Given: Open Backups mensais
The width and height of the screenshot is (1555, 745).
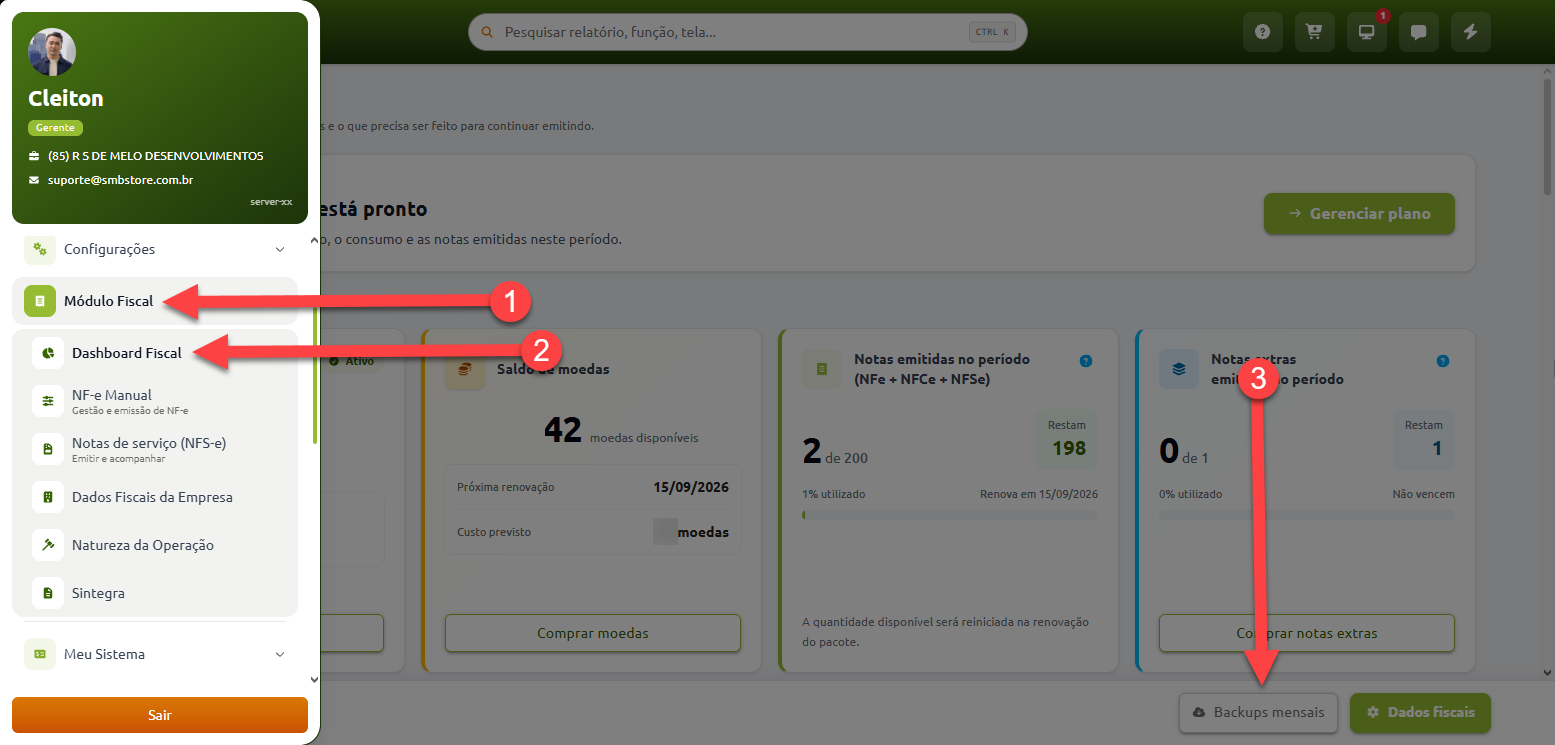Looking at the screenshot, I should pos(1259,713).
